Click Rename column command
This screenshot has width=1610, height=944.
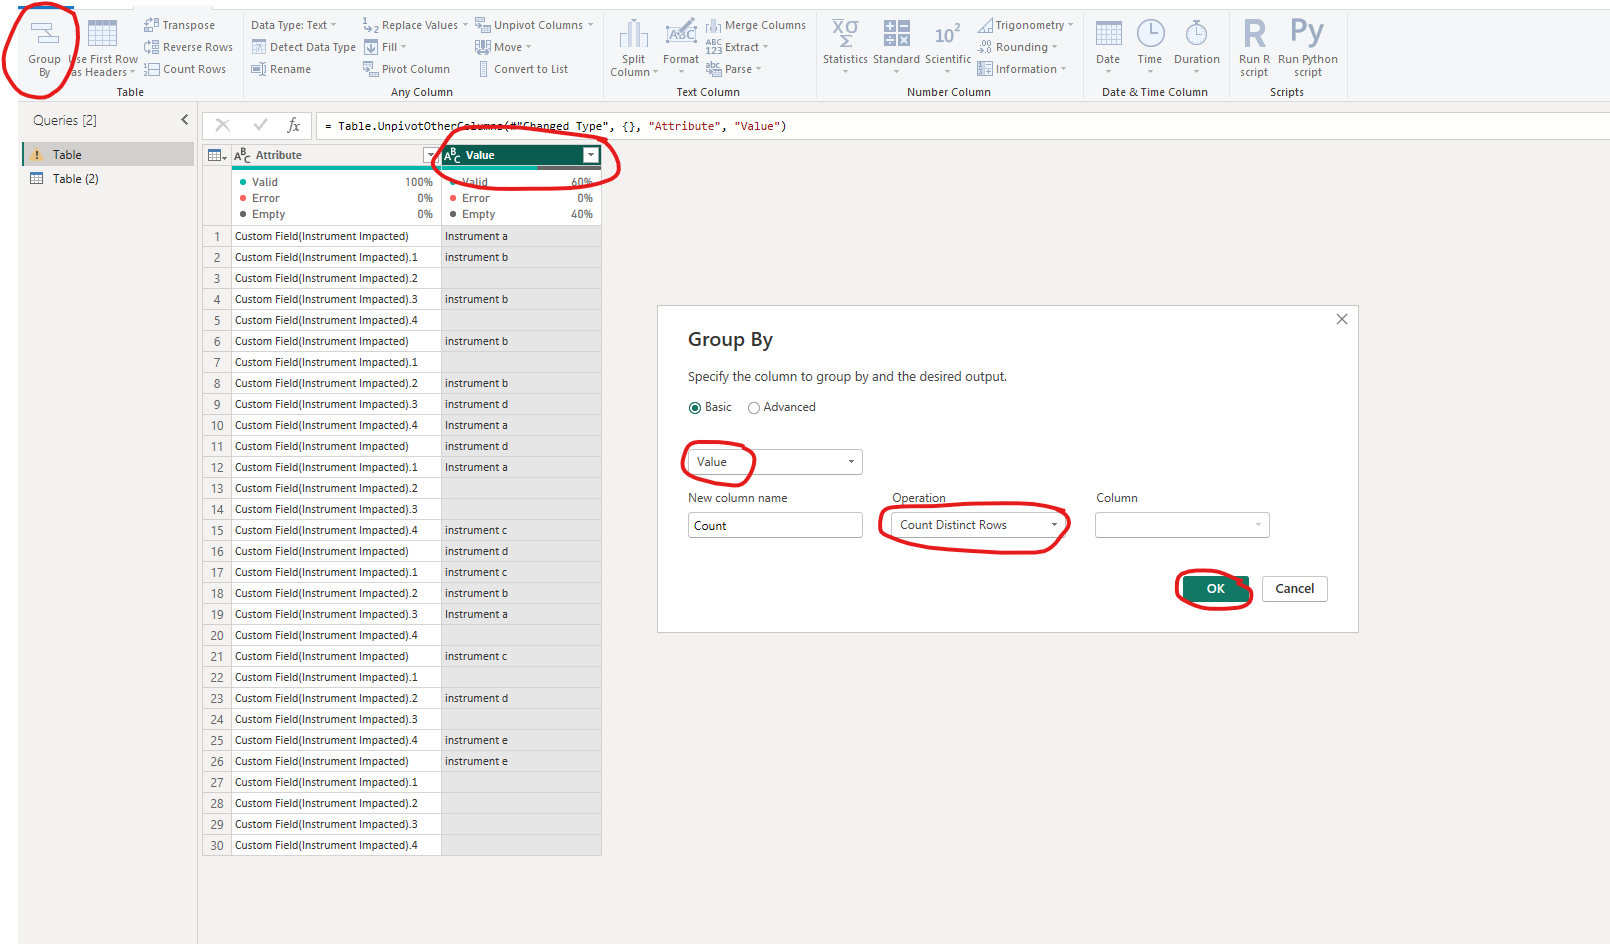[281, 69]
